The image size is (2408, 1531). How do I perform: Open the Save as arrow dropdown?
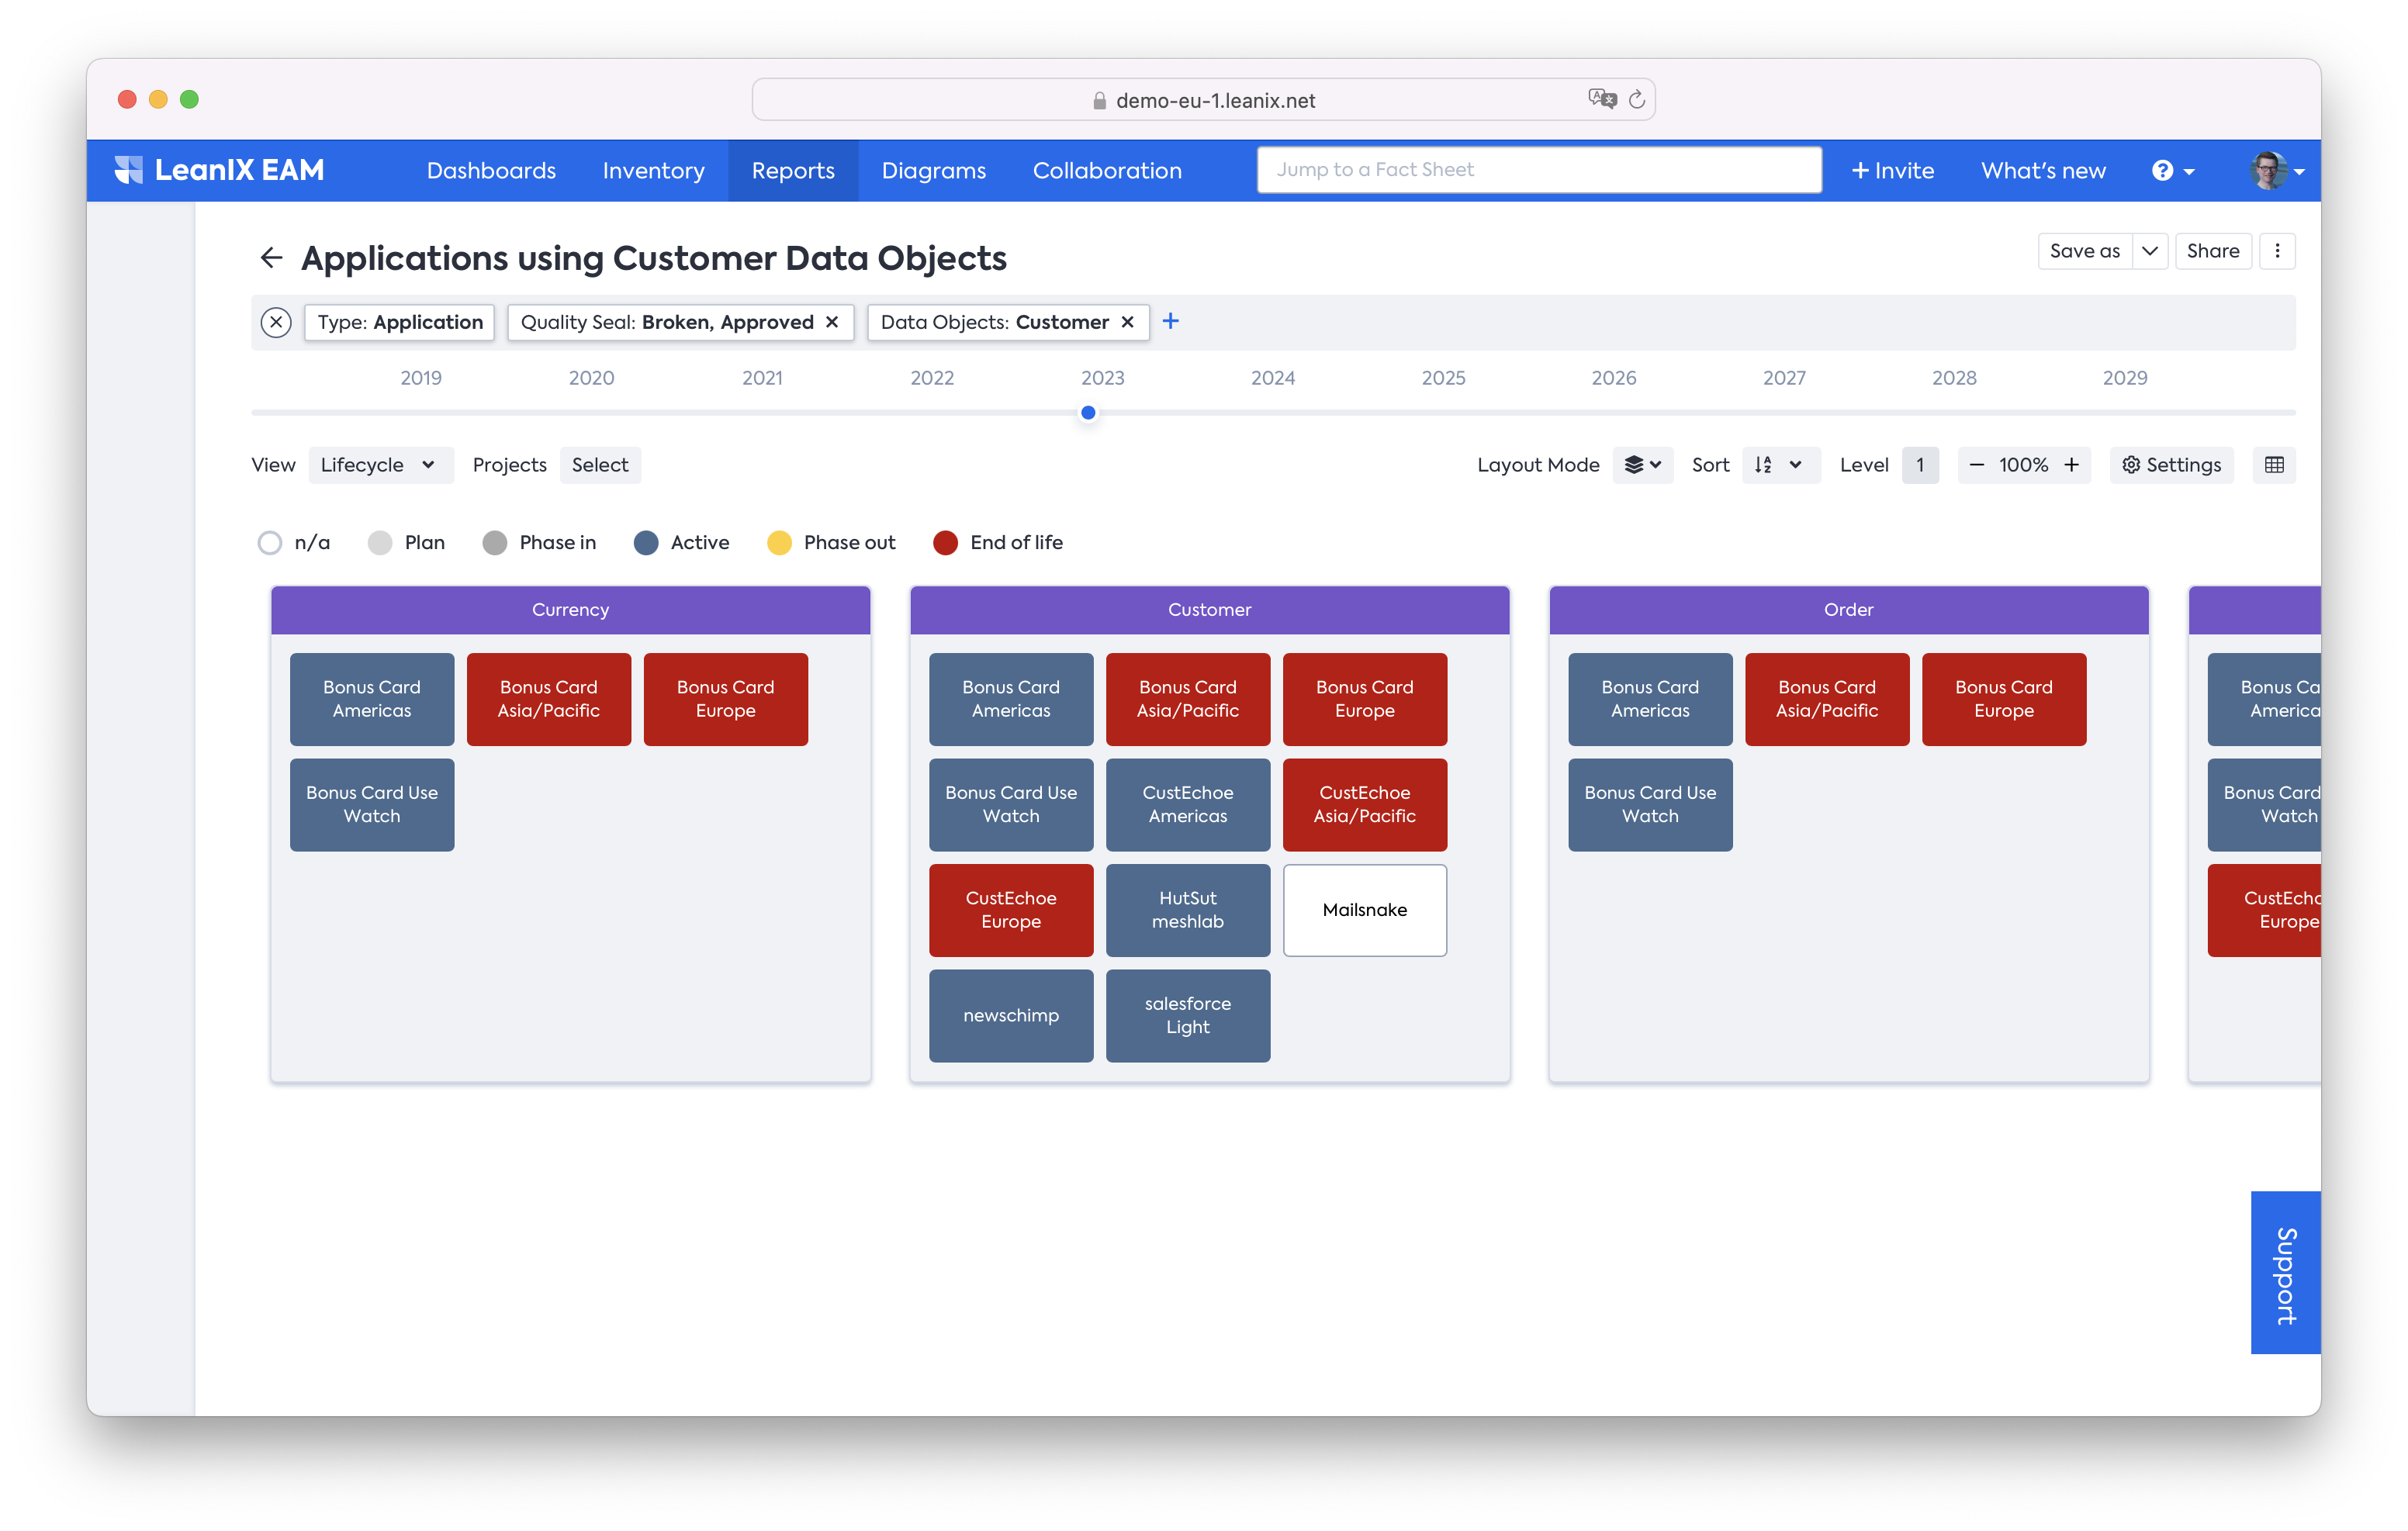tap(2149, 251)
